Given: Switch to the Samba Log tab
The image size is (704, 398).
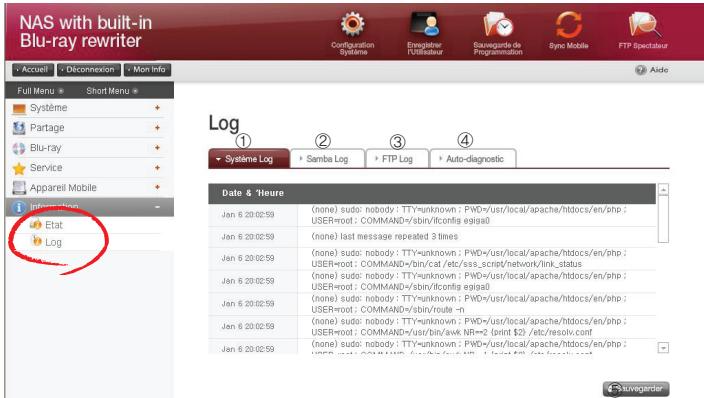Looking at the screenshot, I should (327, 159).
